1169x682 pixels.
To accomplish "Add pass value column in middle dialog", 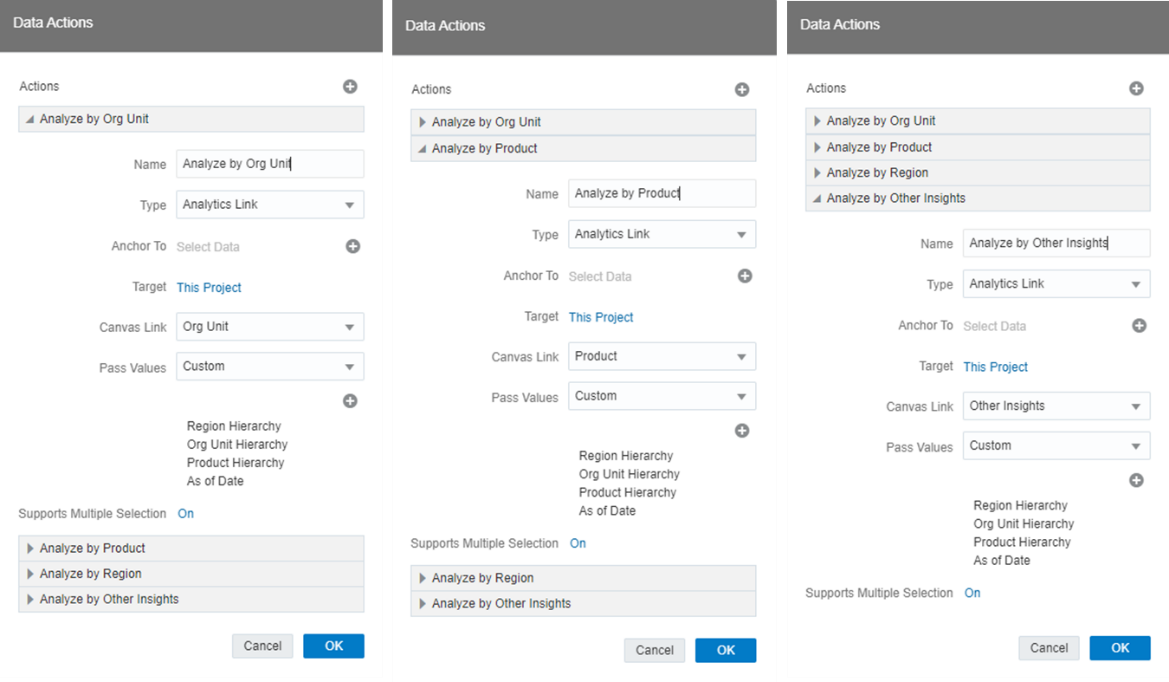I will (x=742, y=431).
